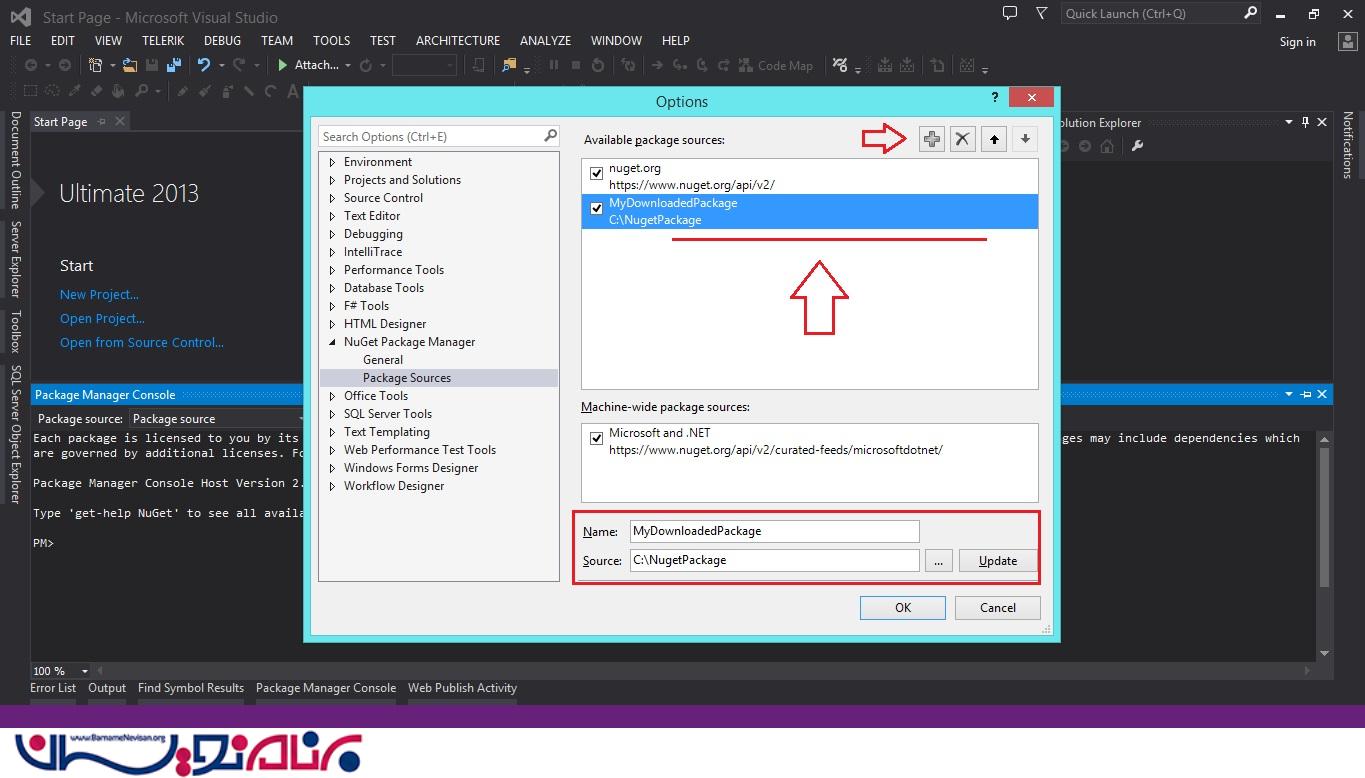
Task: Click the notifications filter flag icon
Action: pos(1042,13)
